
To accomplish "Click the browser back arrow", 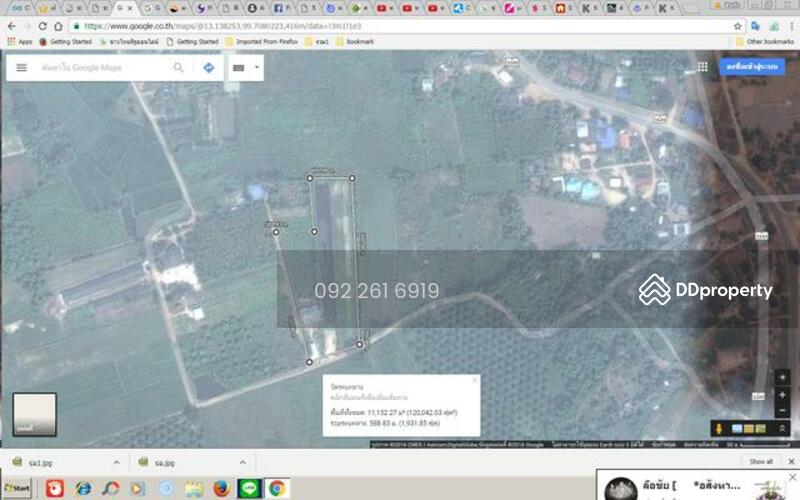I will (12, 26).
